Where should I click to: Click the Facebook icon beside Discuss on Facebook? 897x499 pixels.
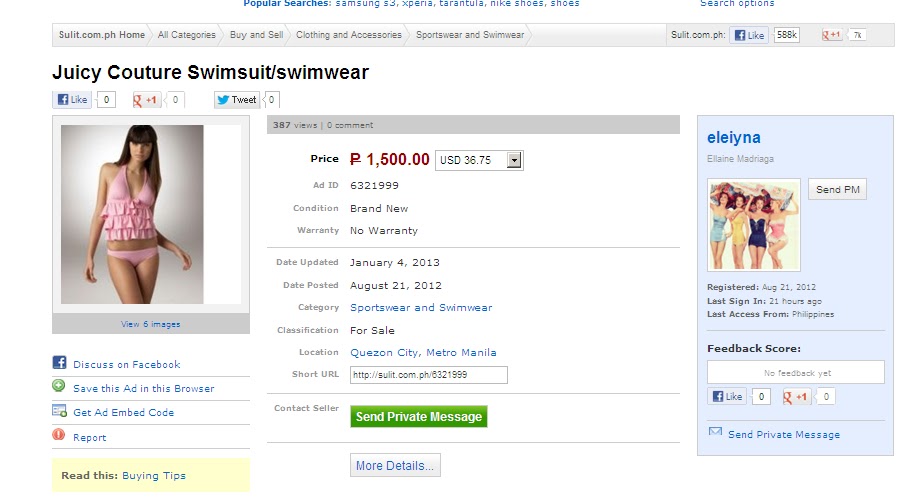click(59, 362)
